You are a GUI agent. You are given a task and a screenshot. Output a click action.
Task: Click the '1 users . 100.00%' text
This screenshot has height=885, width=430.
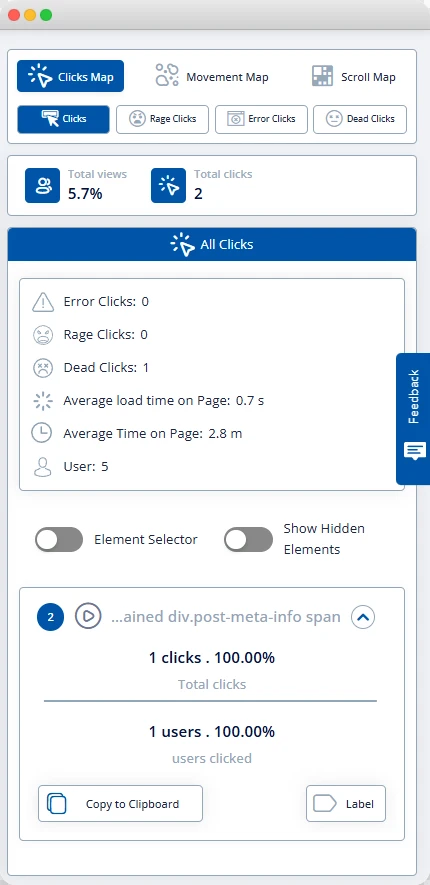(x=212, y=732)
